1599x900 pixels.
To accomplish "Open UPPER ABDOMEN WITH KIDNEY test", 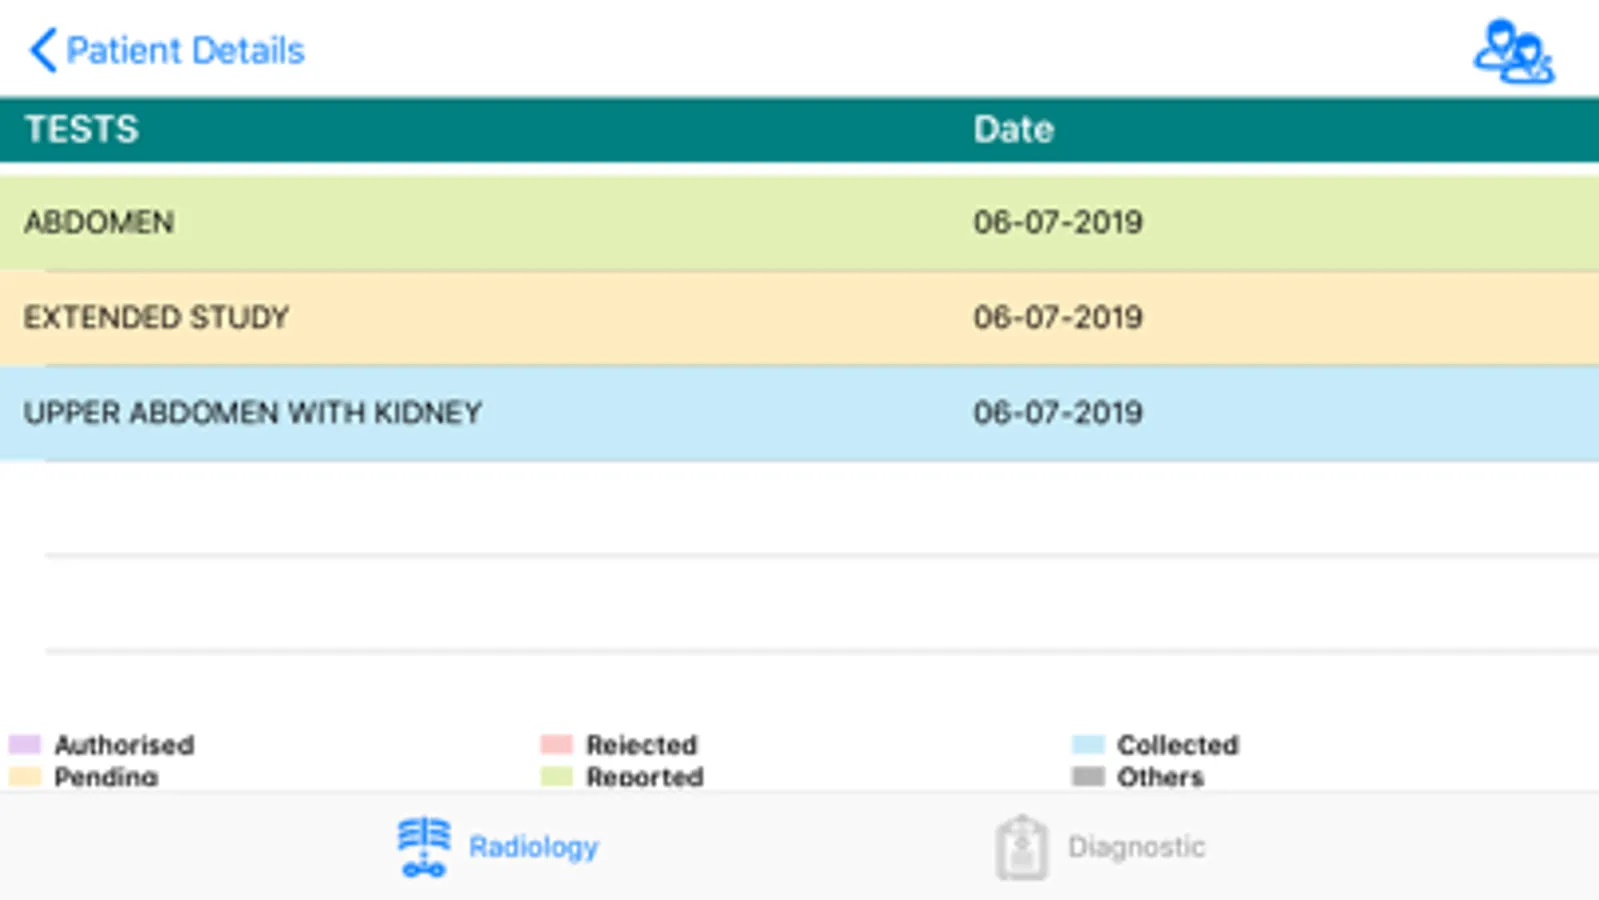I will (x=253, y=412).
